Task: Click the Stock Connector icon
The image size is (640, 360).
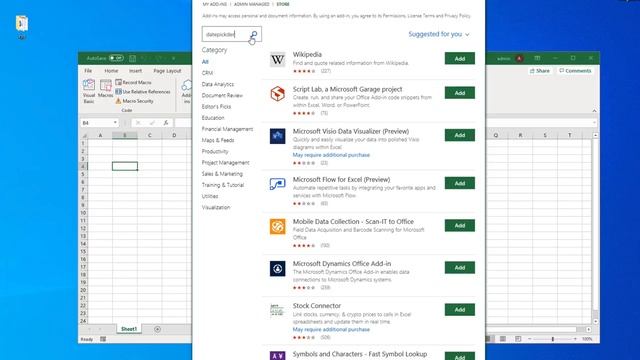Action: tap(278, 311)
